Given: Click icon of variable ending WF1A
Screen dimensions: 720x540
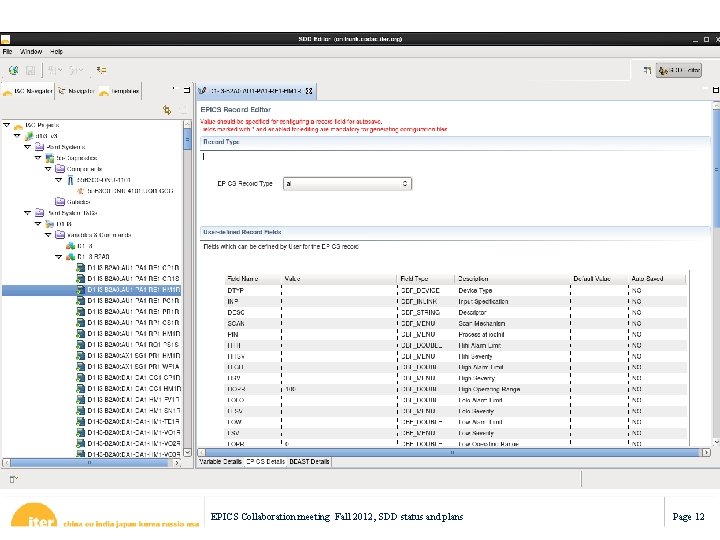Looking at the screenshot, I should [x=80, y=366].
